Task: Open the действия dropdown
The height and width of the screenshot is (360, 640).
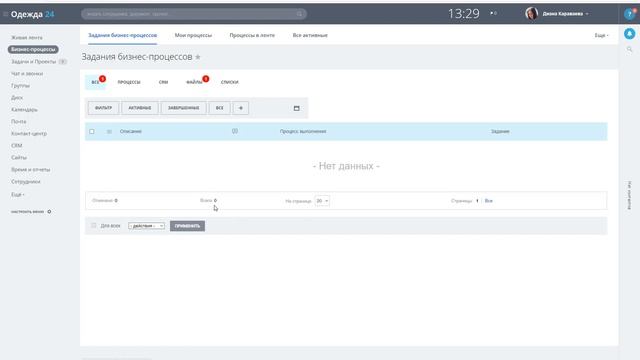Action: tap(147, 226)
